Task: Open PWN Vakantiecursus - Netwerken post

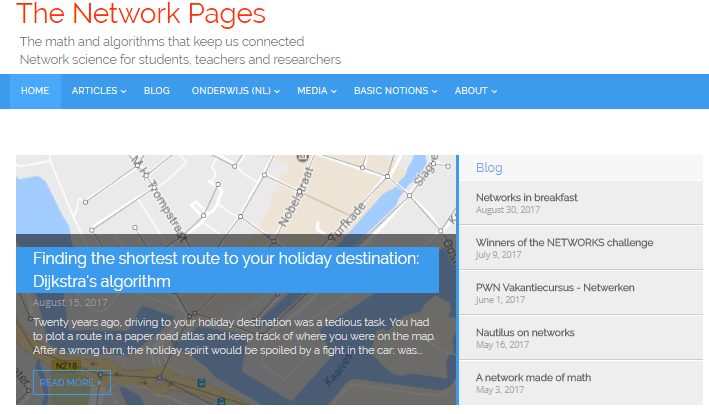Action: point(555,288)
